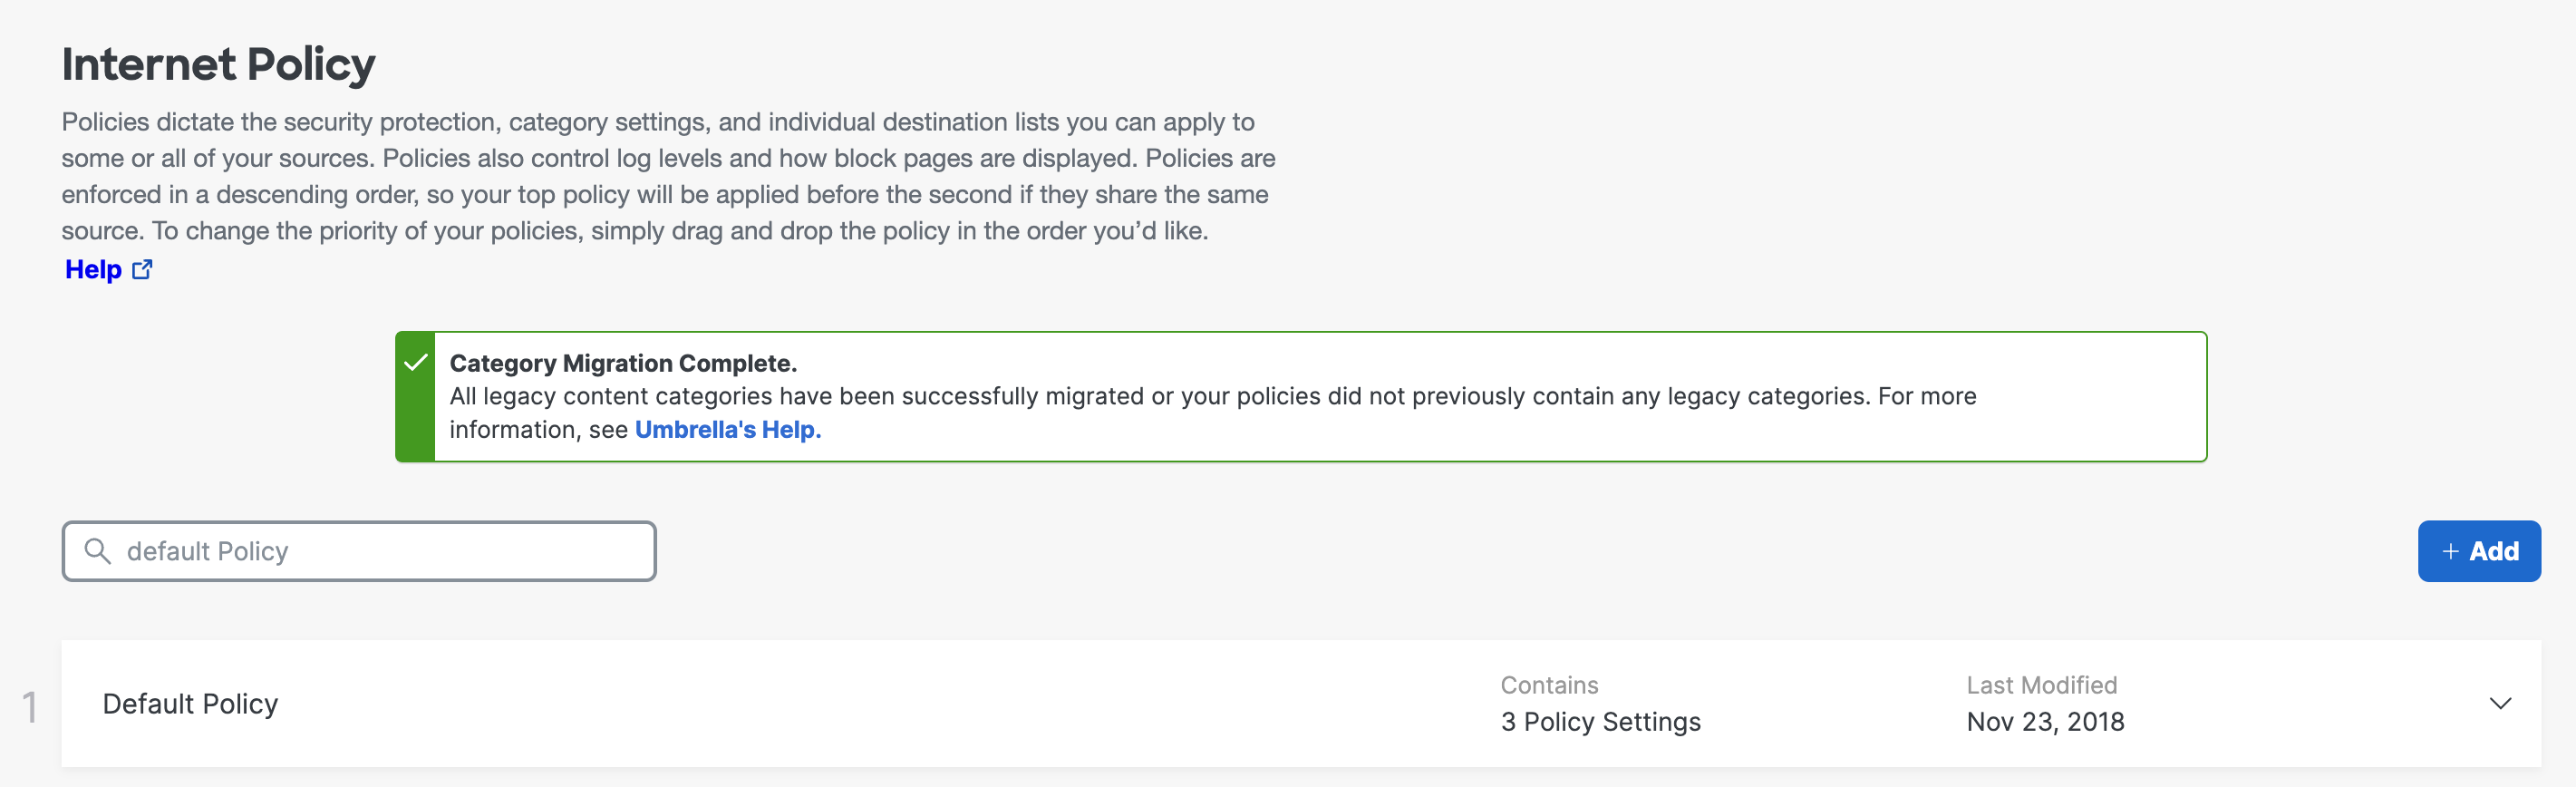Click the 3 Policy Settings text
This screenshot has height=787, width=2576.
tap(1600, 722)
